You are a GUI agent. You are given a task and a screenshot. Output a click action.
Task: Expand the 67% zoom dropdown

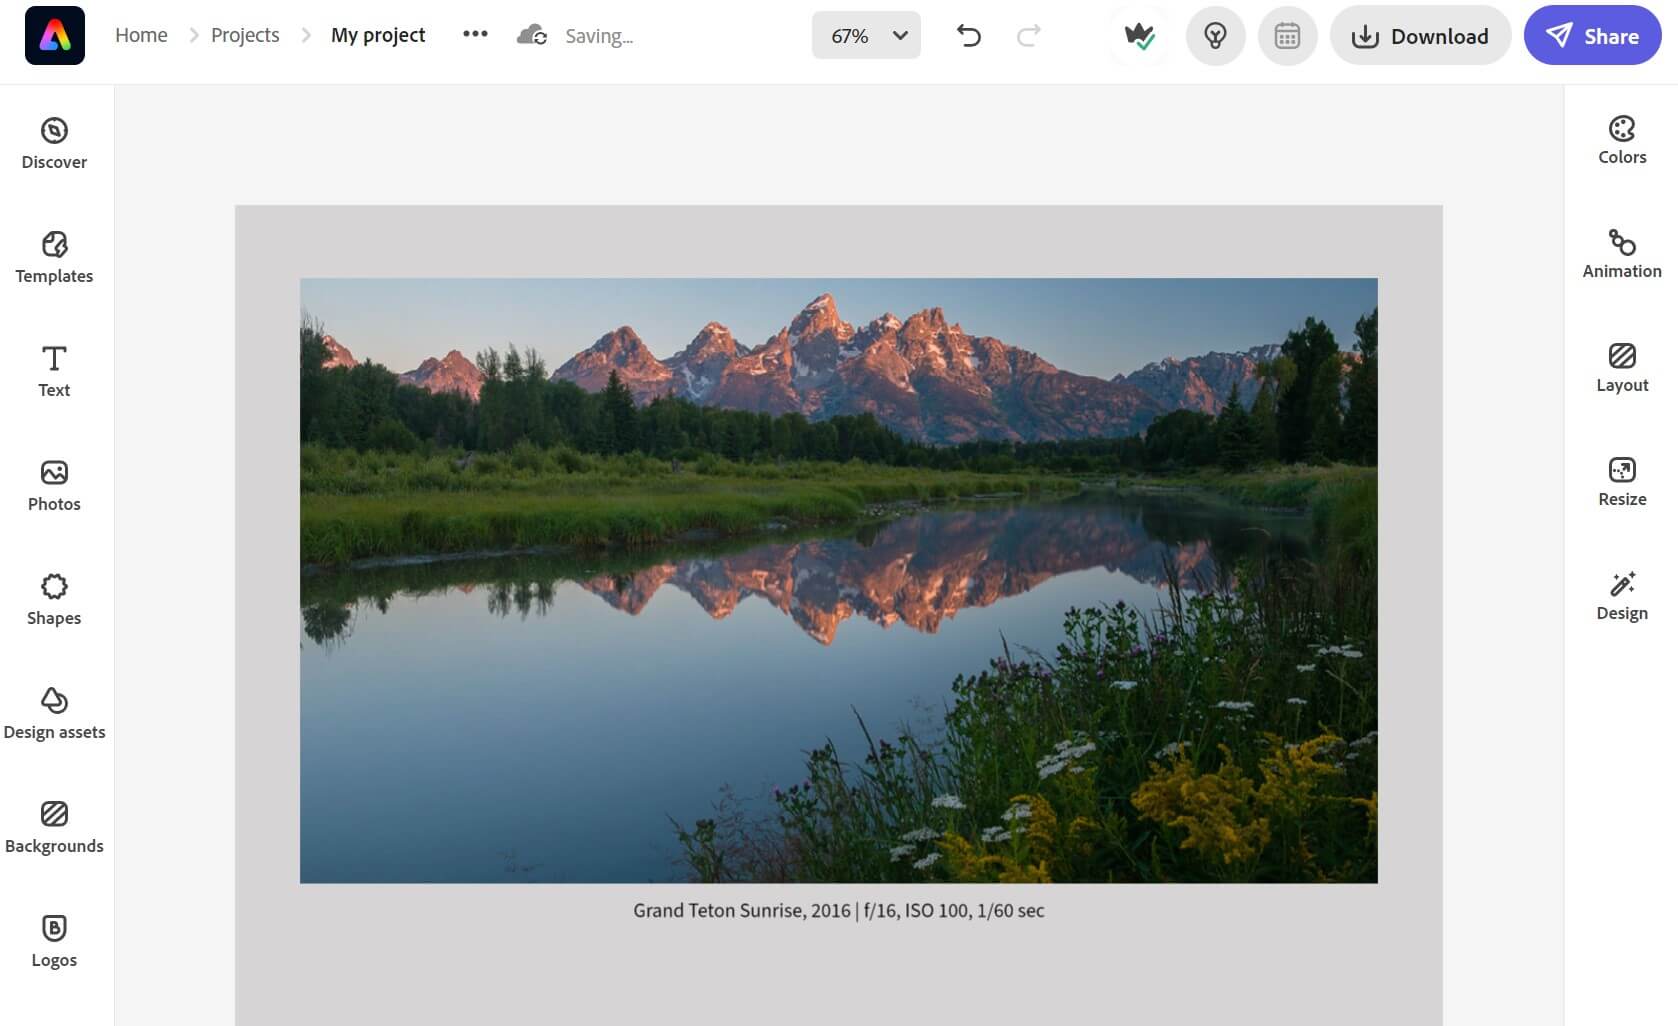866,36
